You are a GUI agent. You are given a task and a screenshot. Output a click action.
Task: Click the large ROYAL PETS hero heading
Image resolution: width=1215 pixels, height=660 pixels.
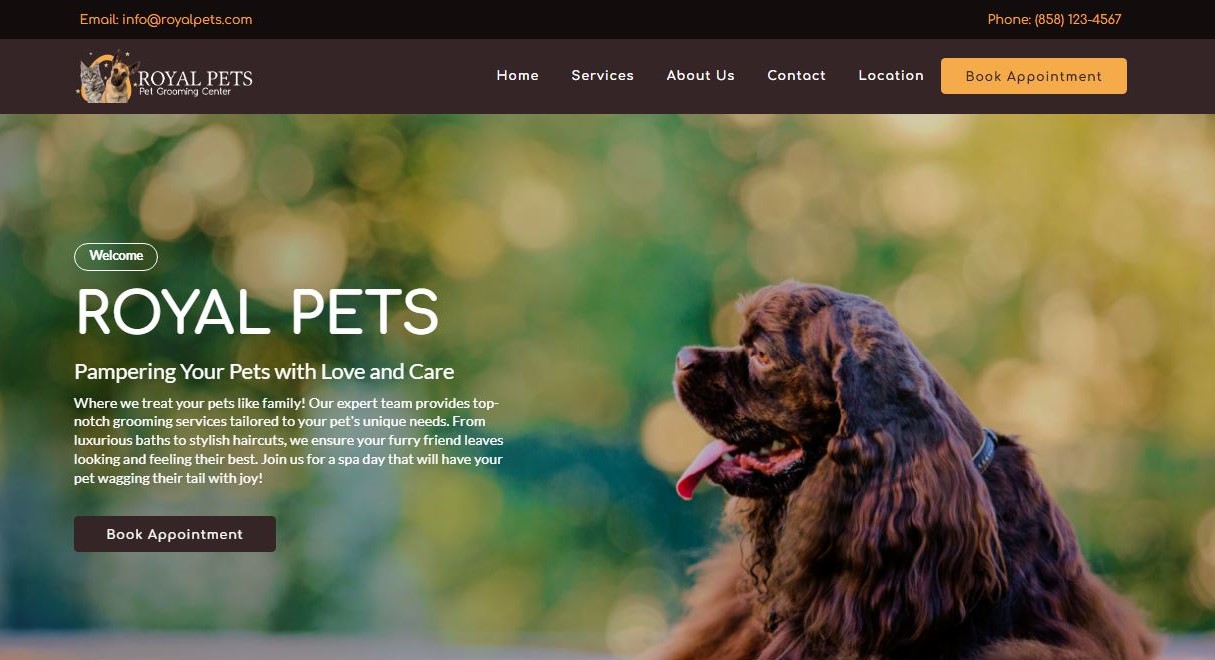257,312
